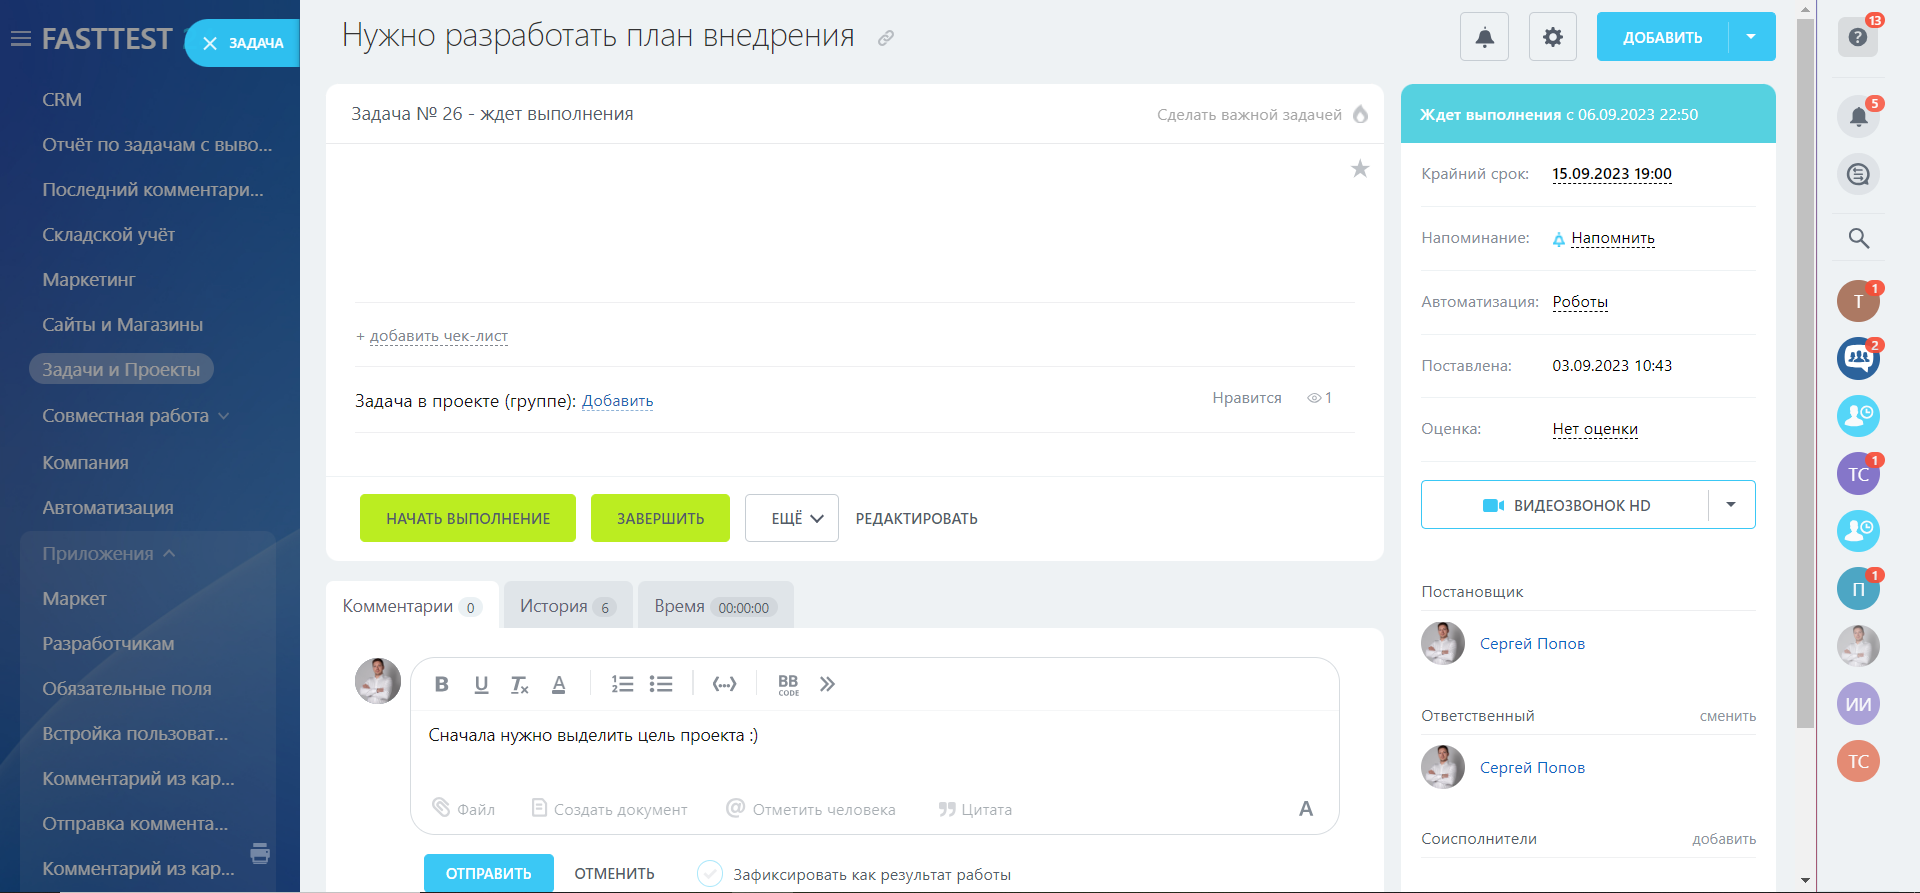This screenshot has height=893, width=1920.
Task: Open task settings gear button
Action: (x=1553, y=37)
